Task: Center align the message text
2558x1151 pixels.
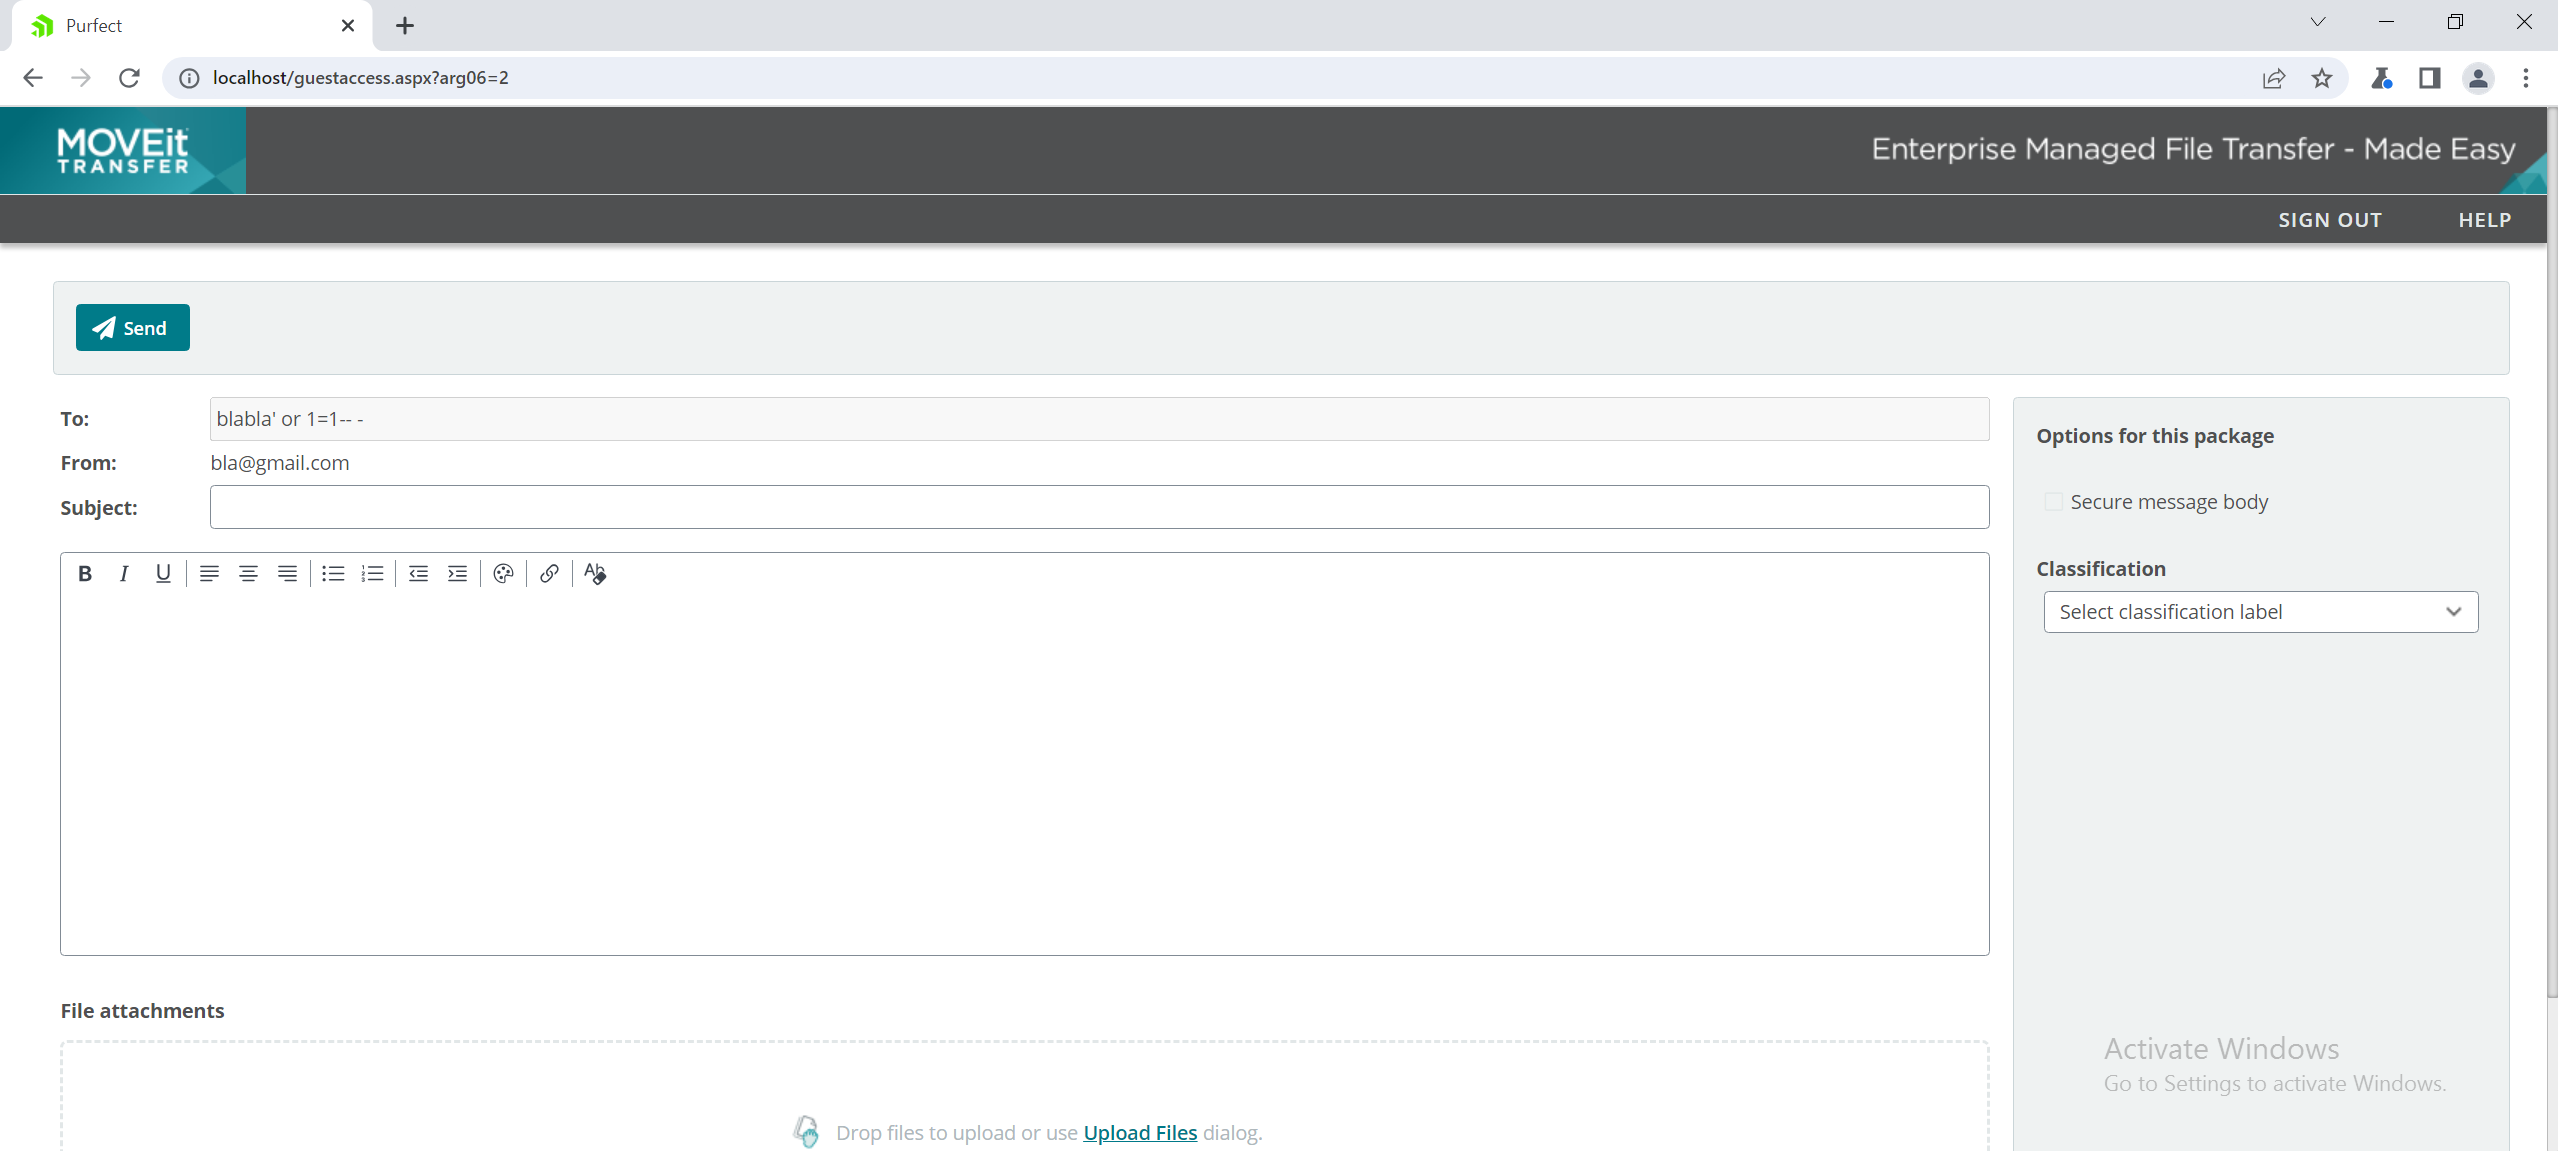Action: click(248, 573)
